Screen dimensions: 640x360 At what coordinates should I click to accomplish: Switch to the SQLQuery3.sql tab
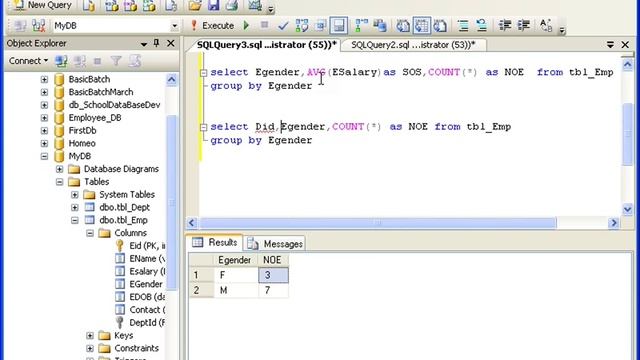tap(267, 45)
